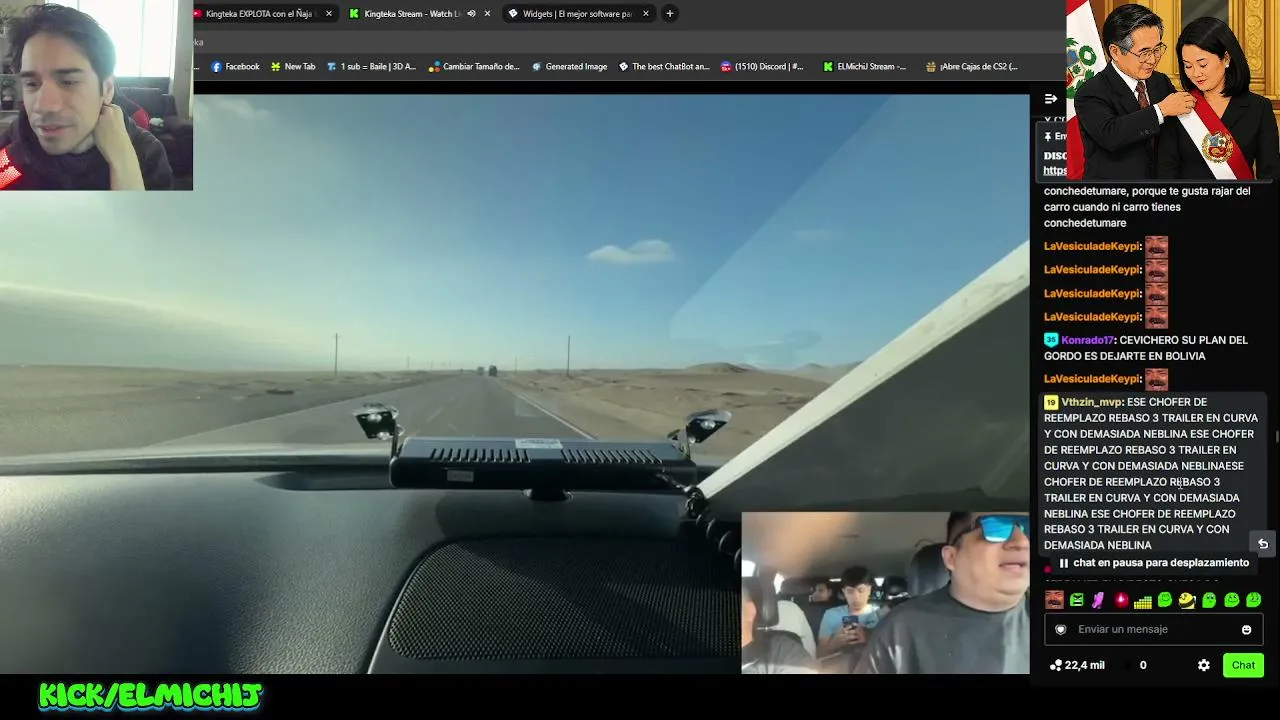Click 'CEVICHERO SU PLAN DEL' chat message text
The height and width of the screenshot is (720, 1280).
pos(1183,340)
